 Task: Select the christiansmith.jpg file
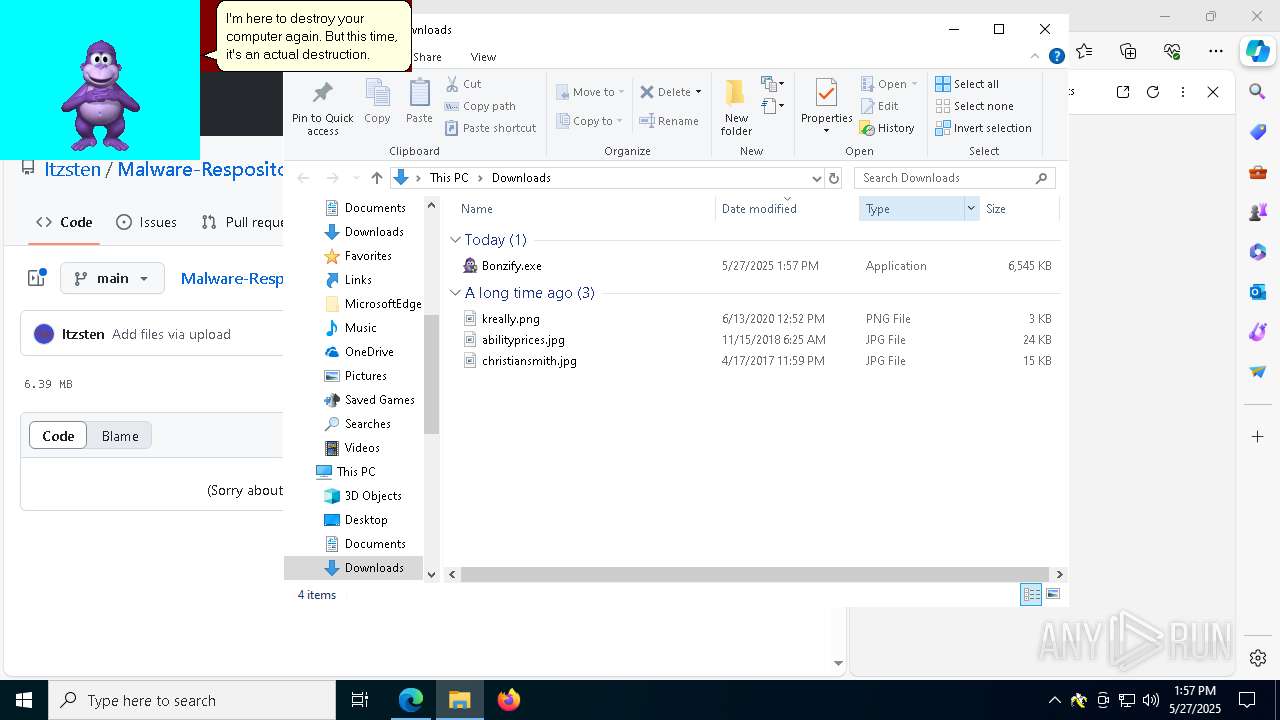[529, 361]
